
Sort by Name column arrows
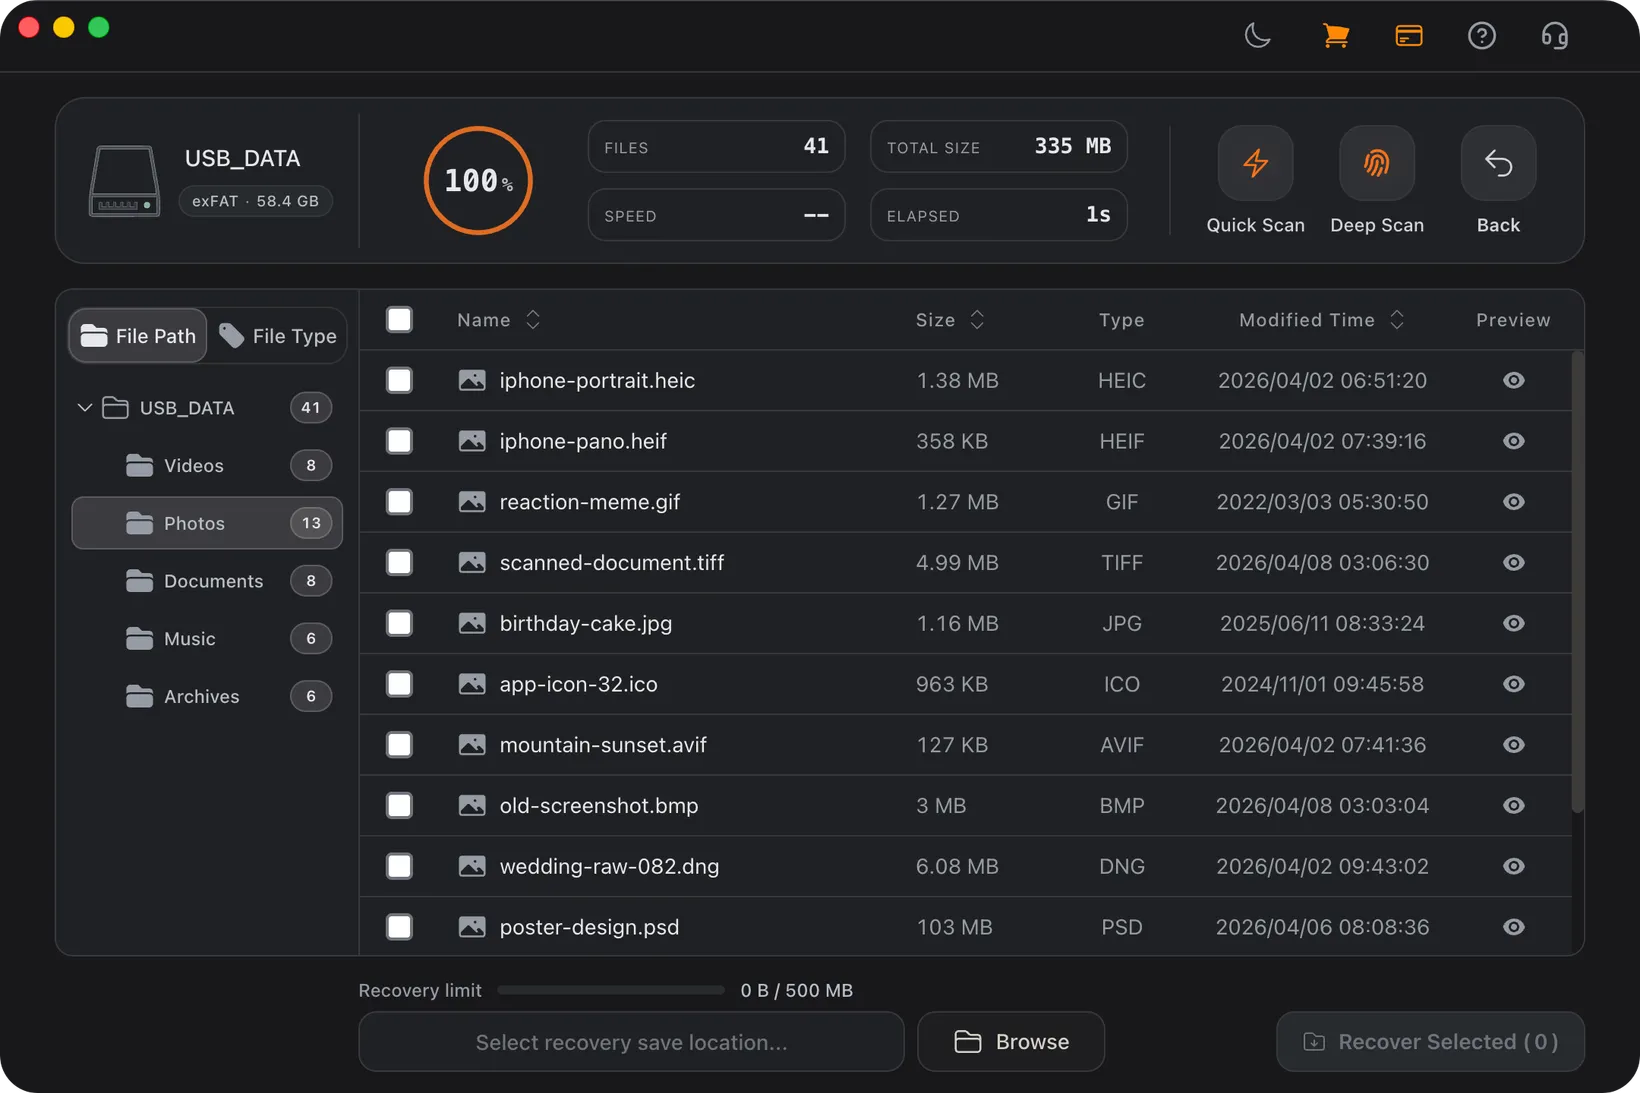(533, 320)
